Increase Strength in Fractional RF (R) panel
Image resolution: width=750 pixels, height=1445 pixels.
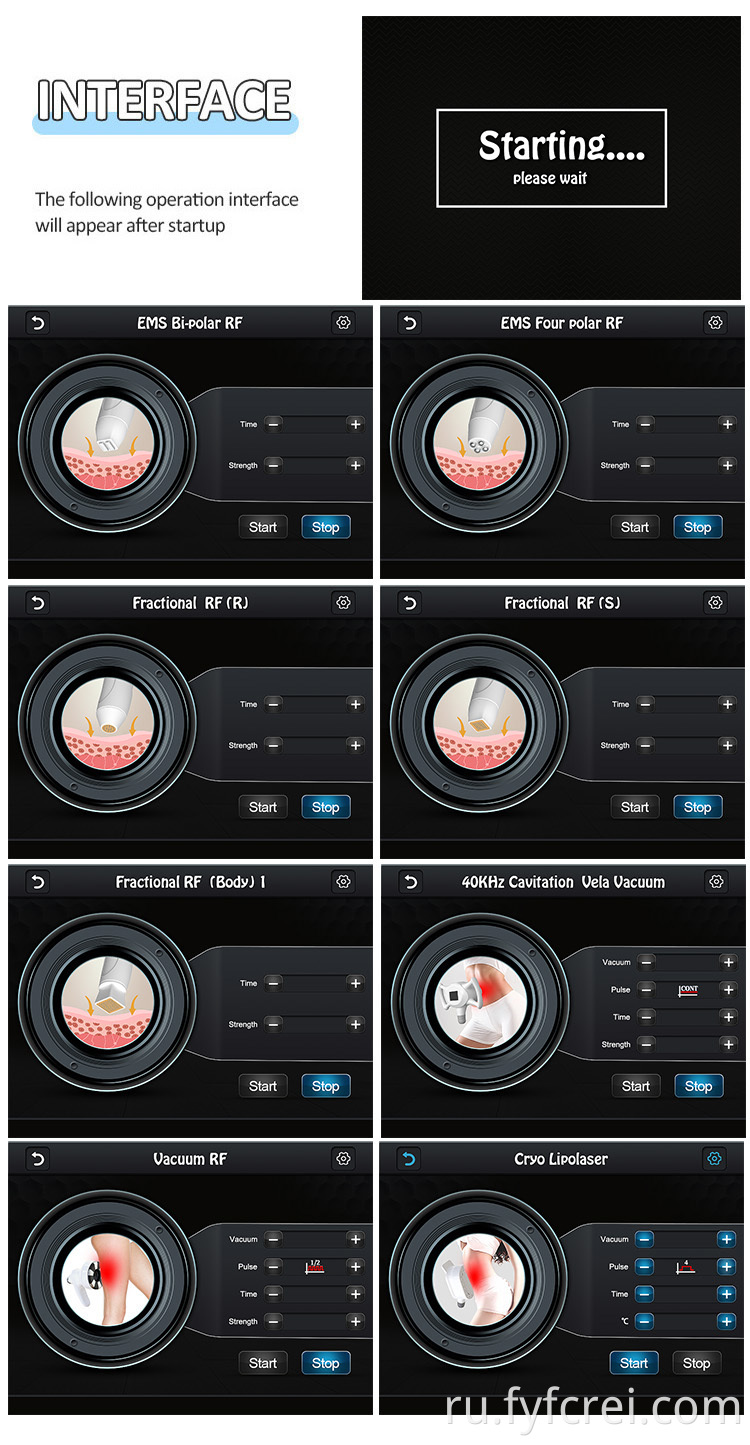coord(355,745)
